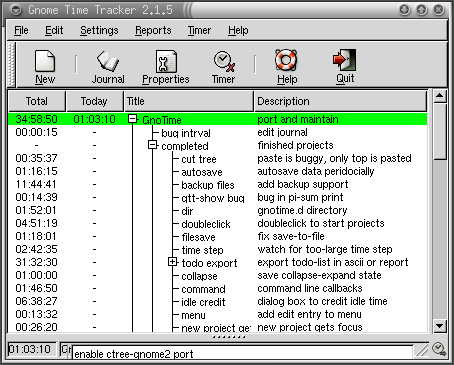Click the total time 31:32:30

coord(36,262)
